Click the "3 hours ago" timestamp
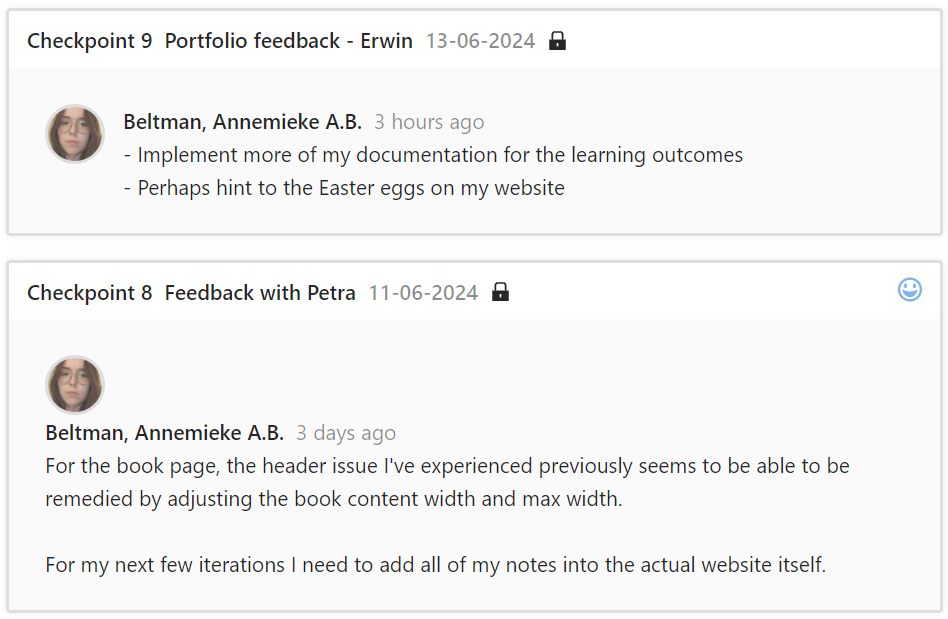 tap(429, 122)
